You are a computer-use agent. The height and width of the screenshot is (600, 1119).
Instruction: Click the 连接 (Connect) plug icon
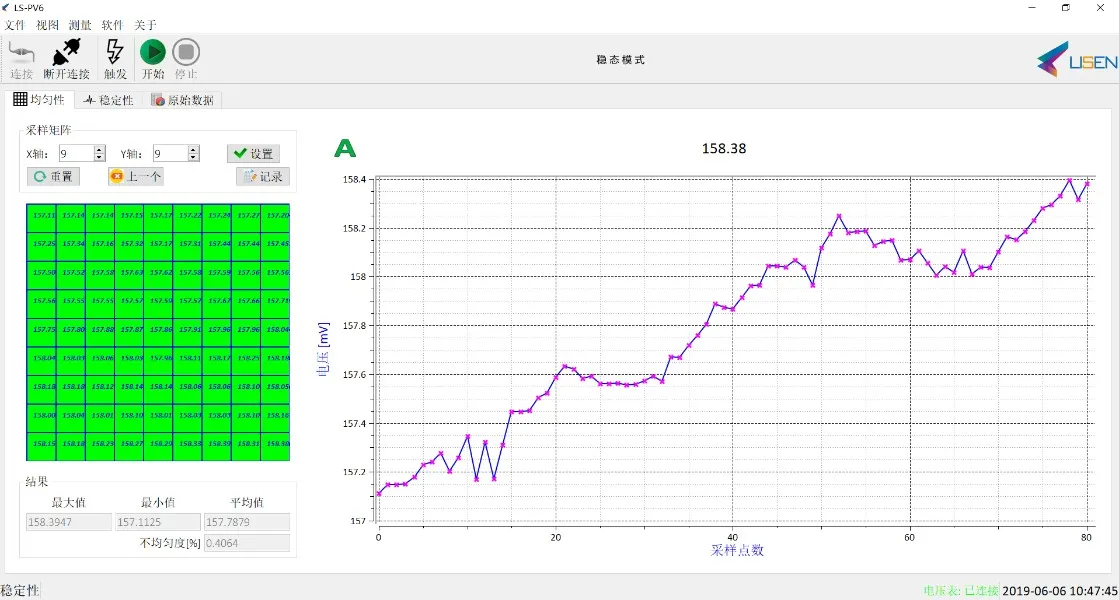tap(21, 53)
